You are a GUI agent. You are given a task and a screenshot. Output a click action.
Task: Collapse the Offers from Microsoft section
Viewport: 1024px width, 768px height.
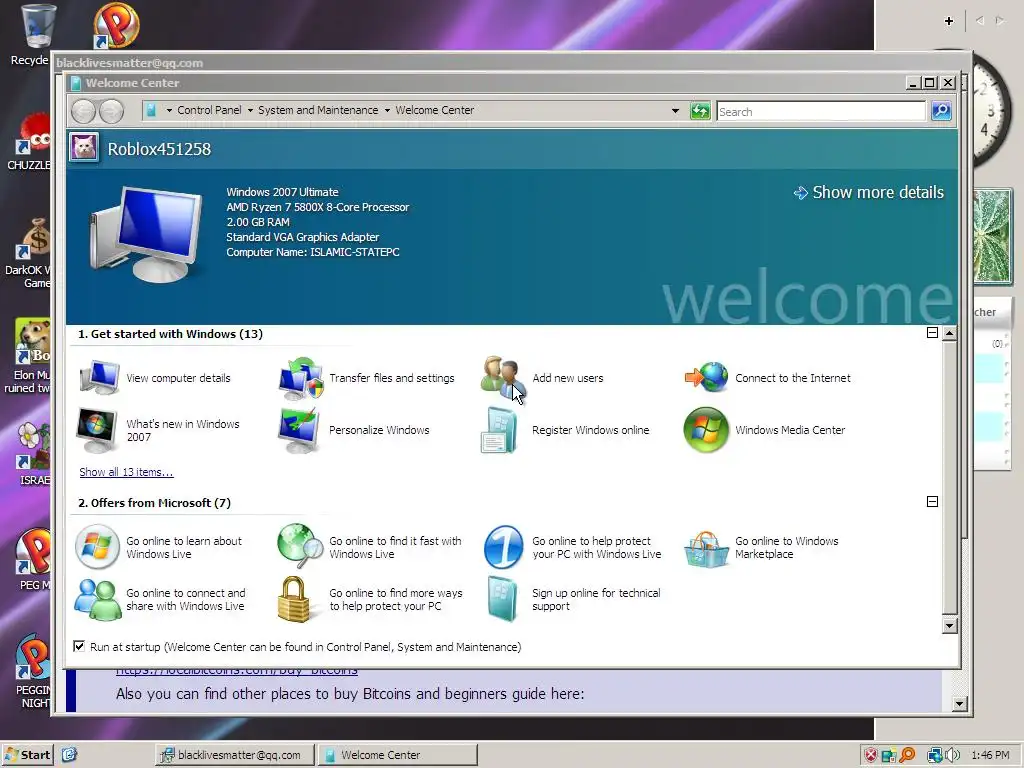[933, 502]
